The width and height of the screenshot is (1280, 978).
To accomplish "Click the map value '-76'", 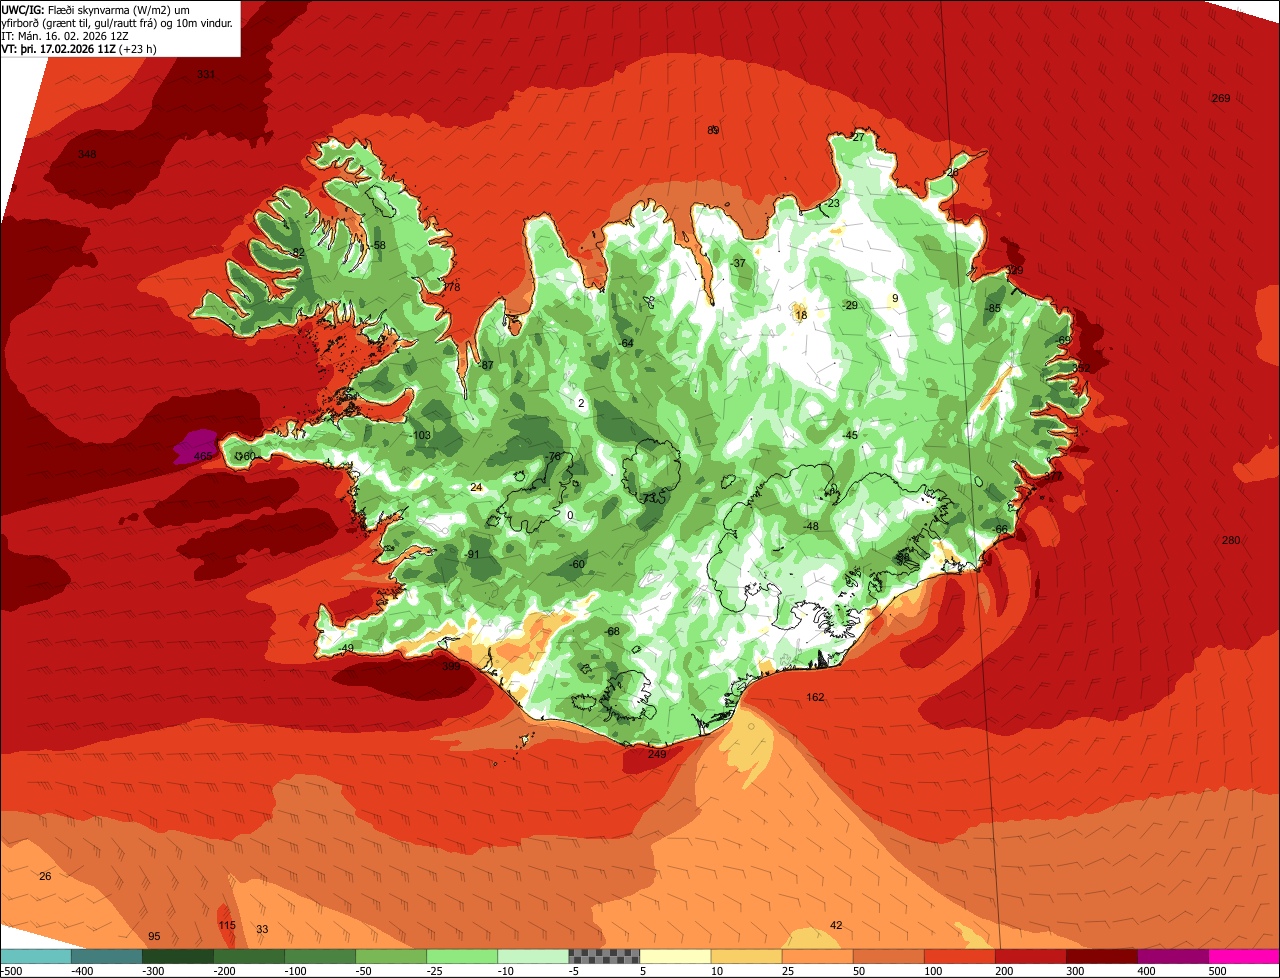I will coord(552,457).
